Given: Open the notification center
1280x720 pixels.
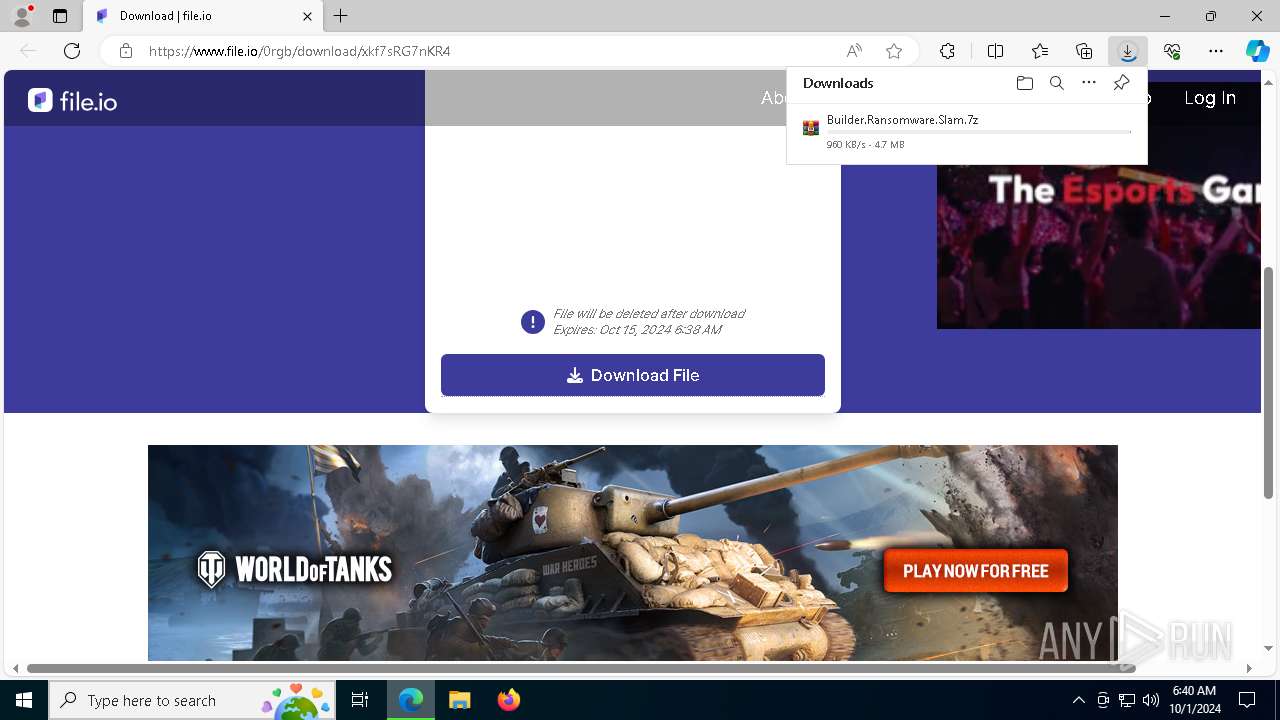Looking at the screenshot, I should (1247, 700).
